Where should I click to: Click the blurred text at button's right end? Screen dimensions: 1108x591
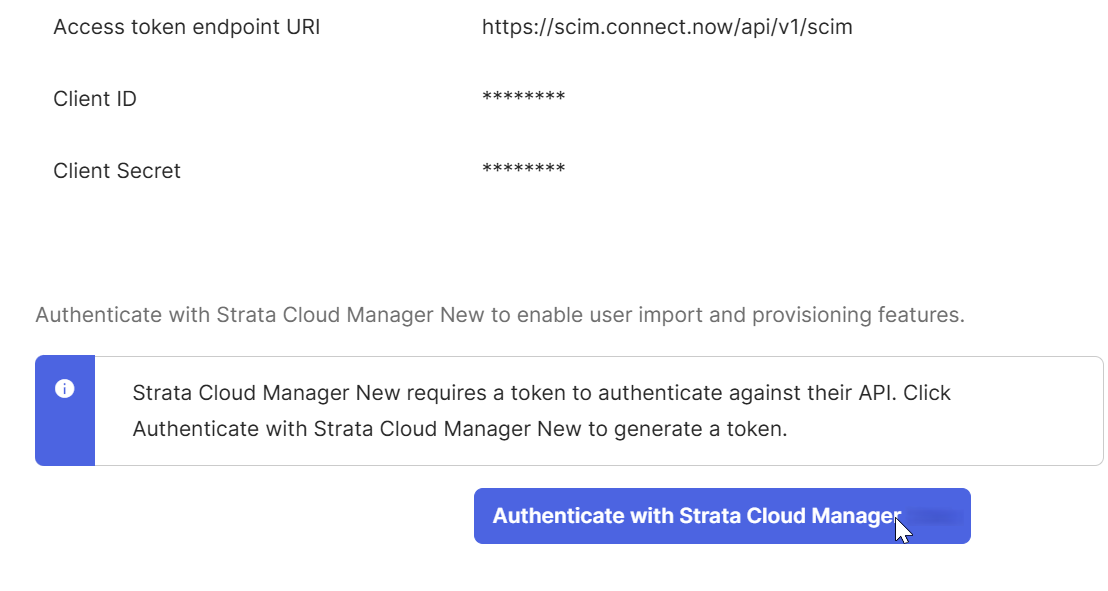coord(935,517)
